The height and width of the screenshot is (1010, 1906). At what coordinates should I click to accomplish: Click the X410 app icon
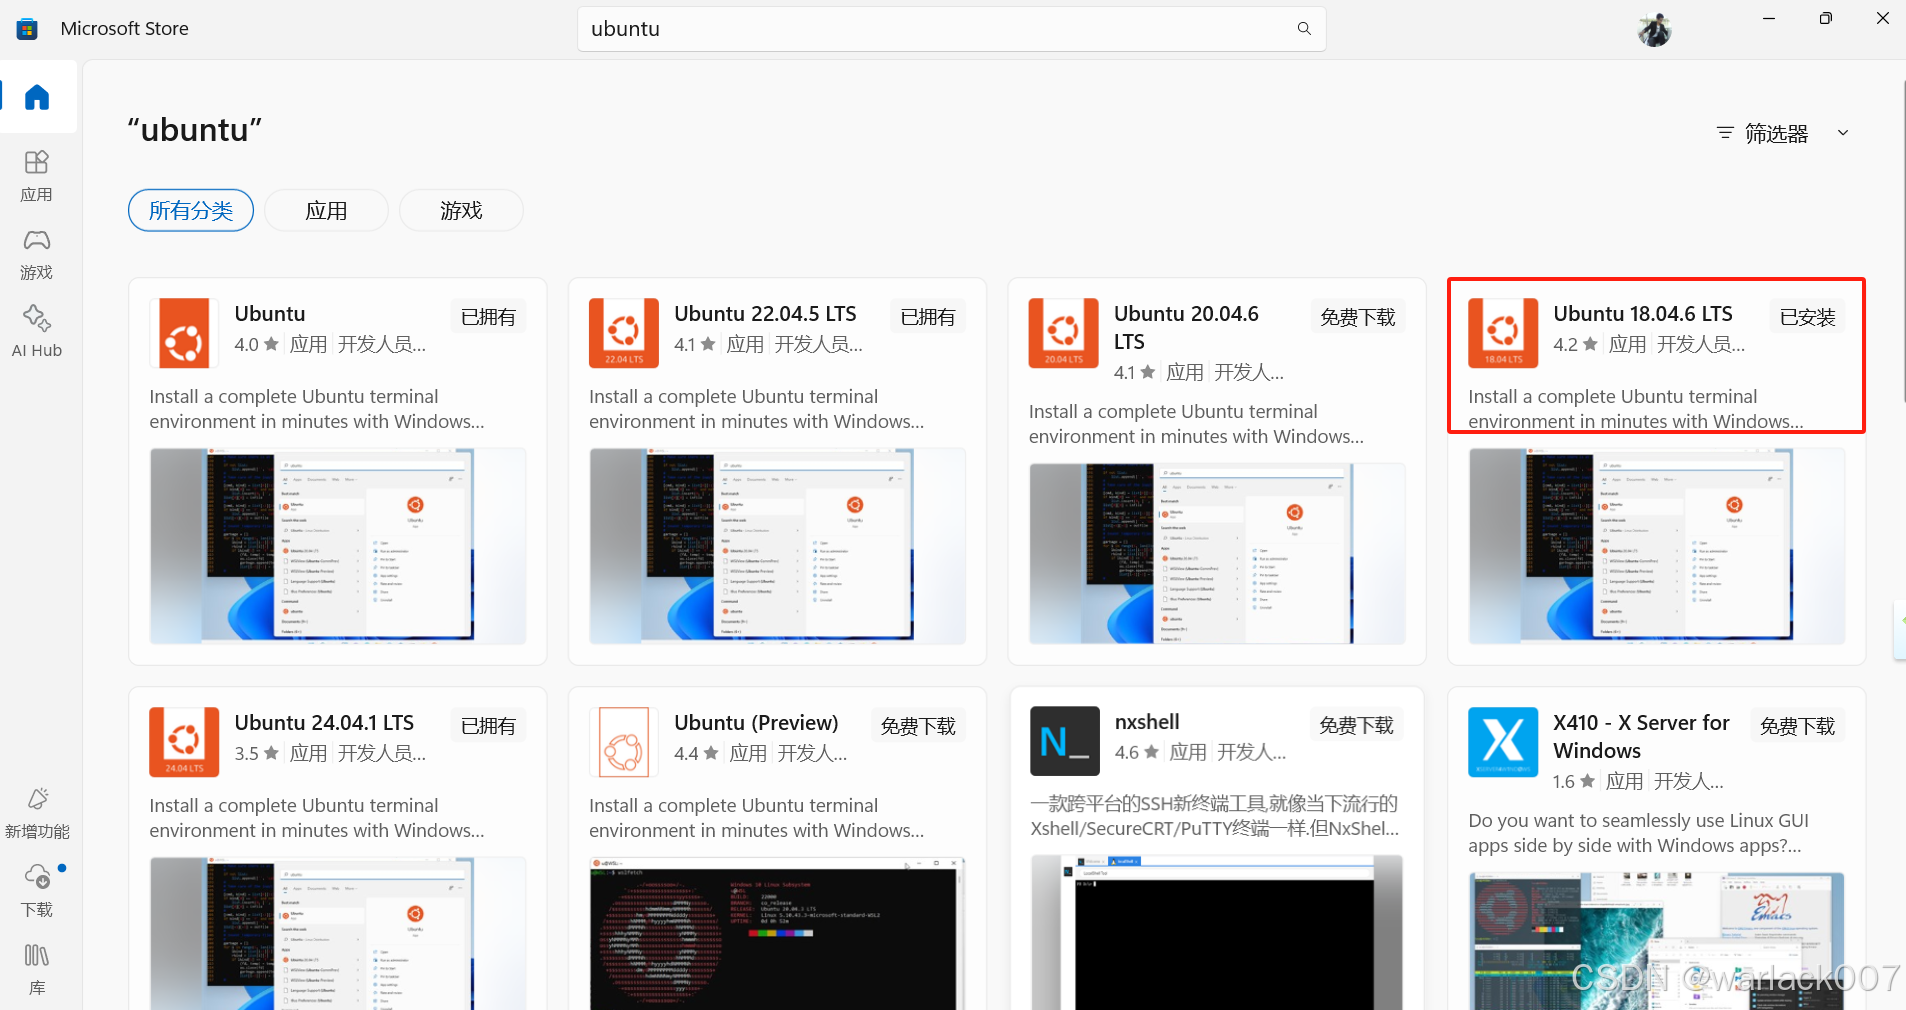coord(1503,742)
